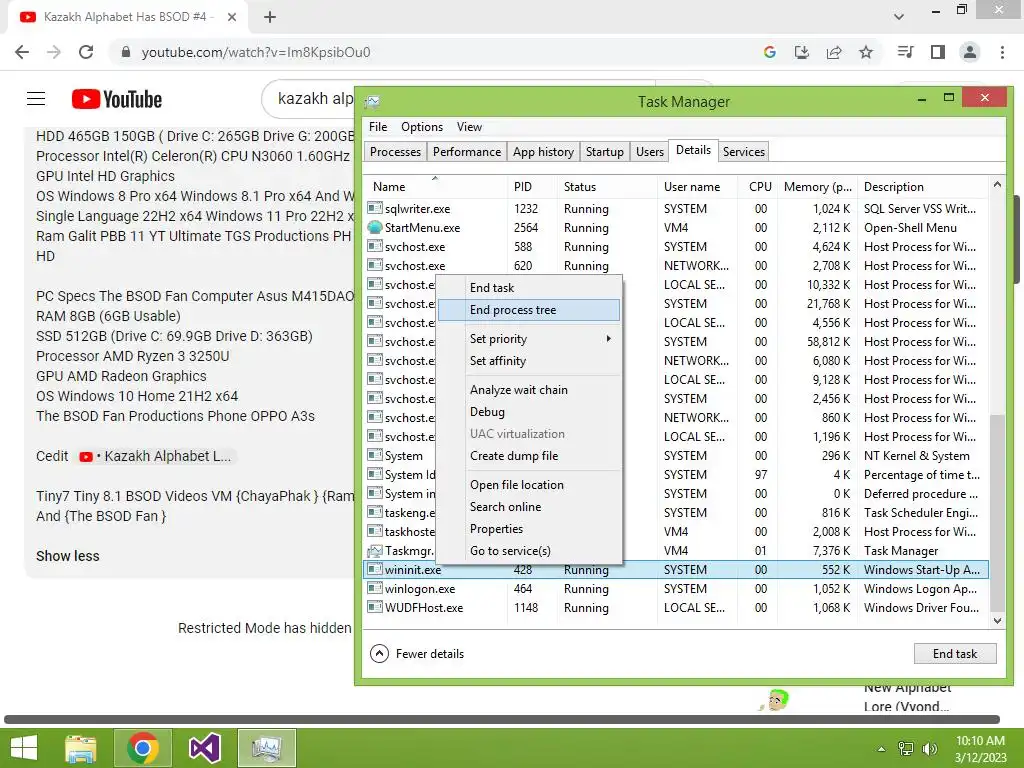The height and width of the screenshot is (768, 1024).
Task: Select Search online
Action: pos(529,507)
